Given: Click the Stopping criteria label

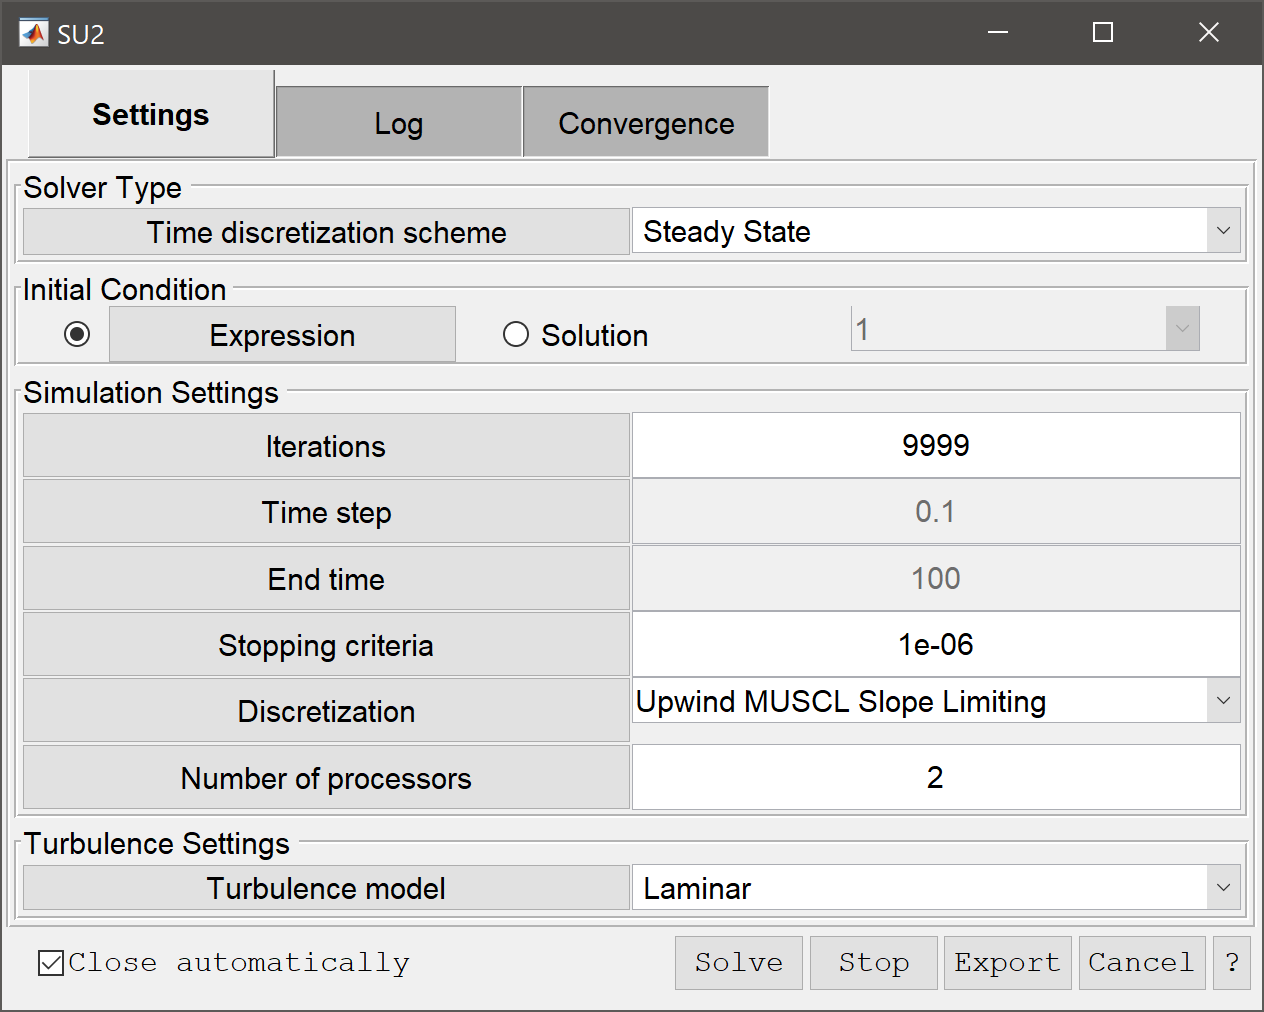Looking at the screenshot, I should [326, 645].
